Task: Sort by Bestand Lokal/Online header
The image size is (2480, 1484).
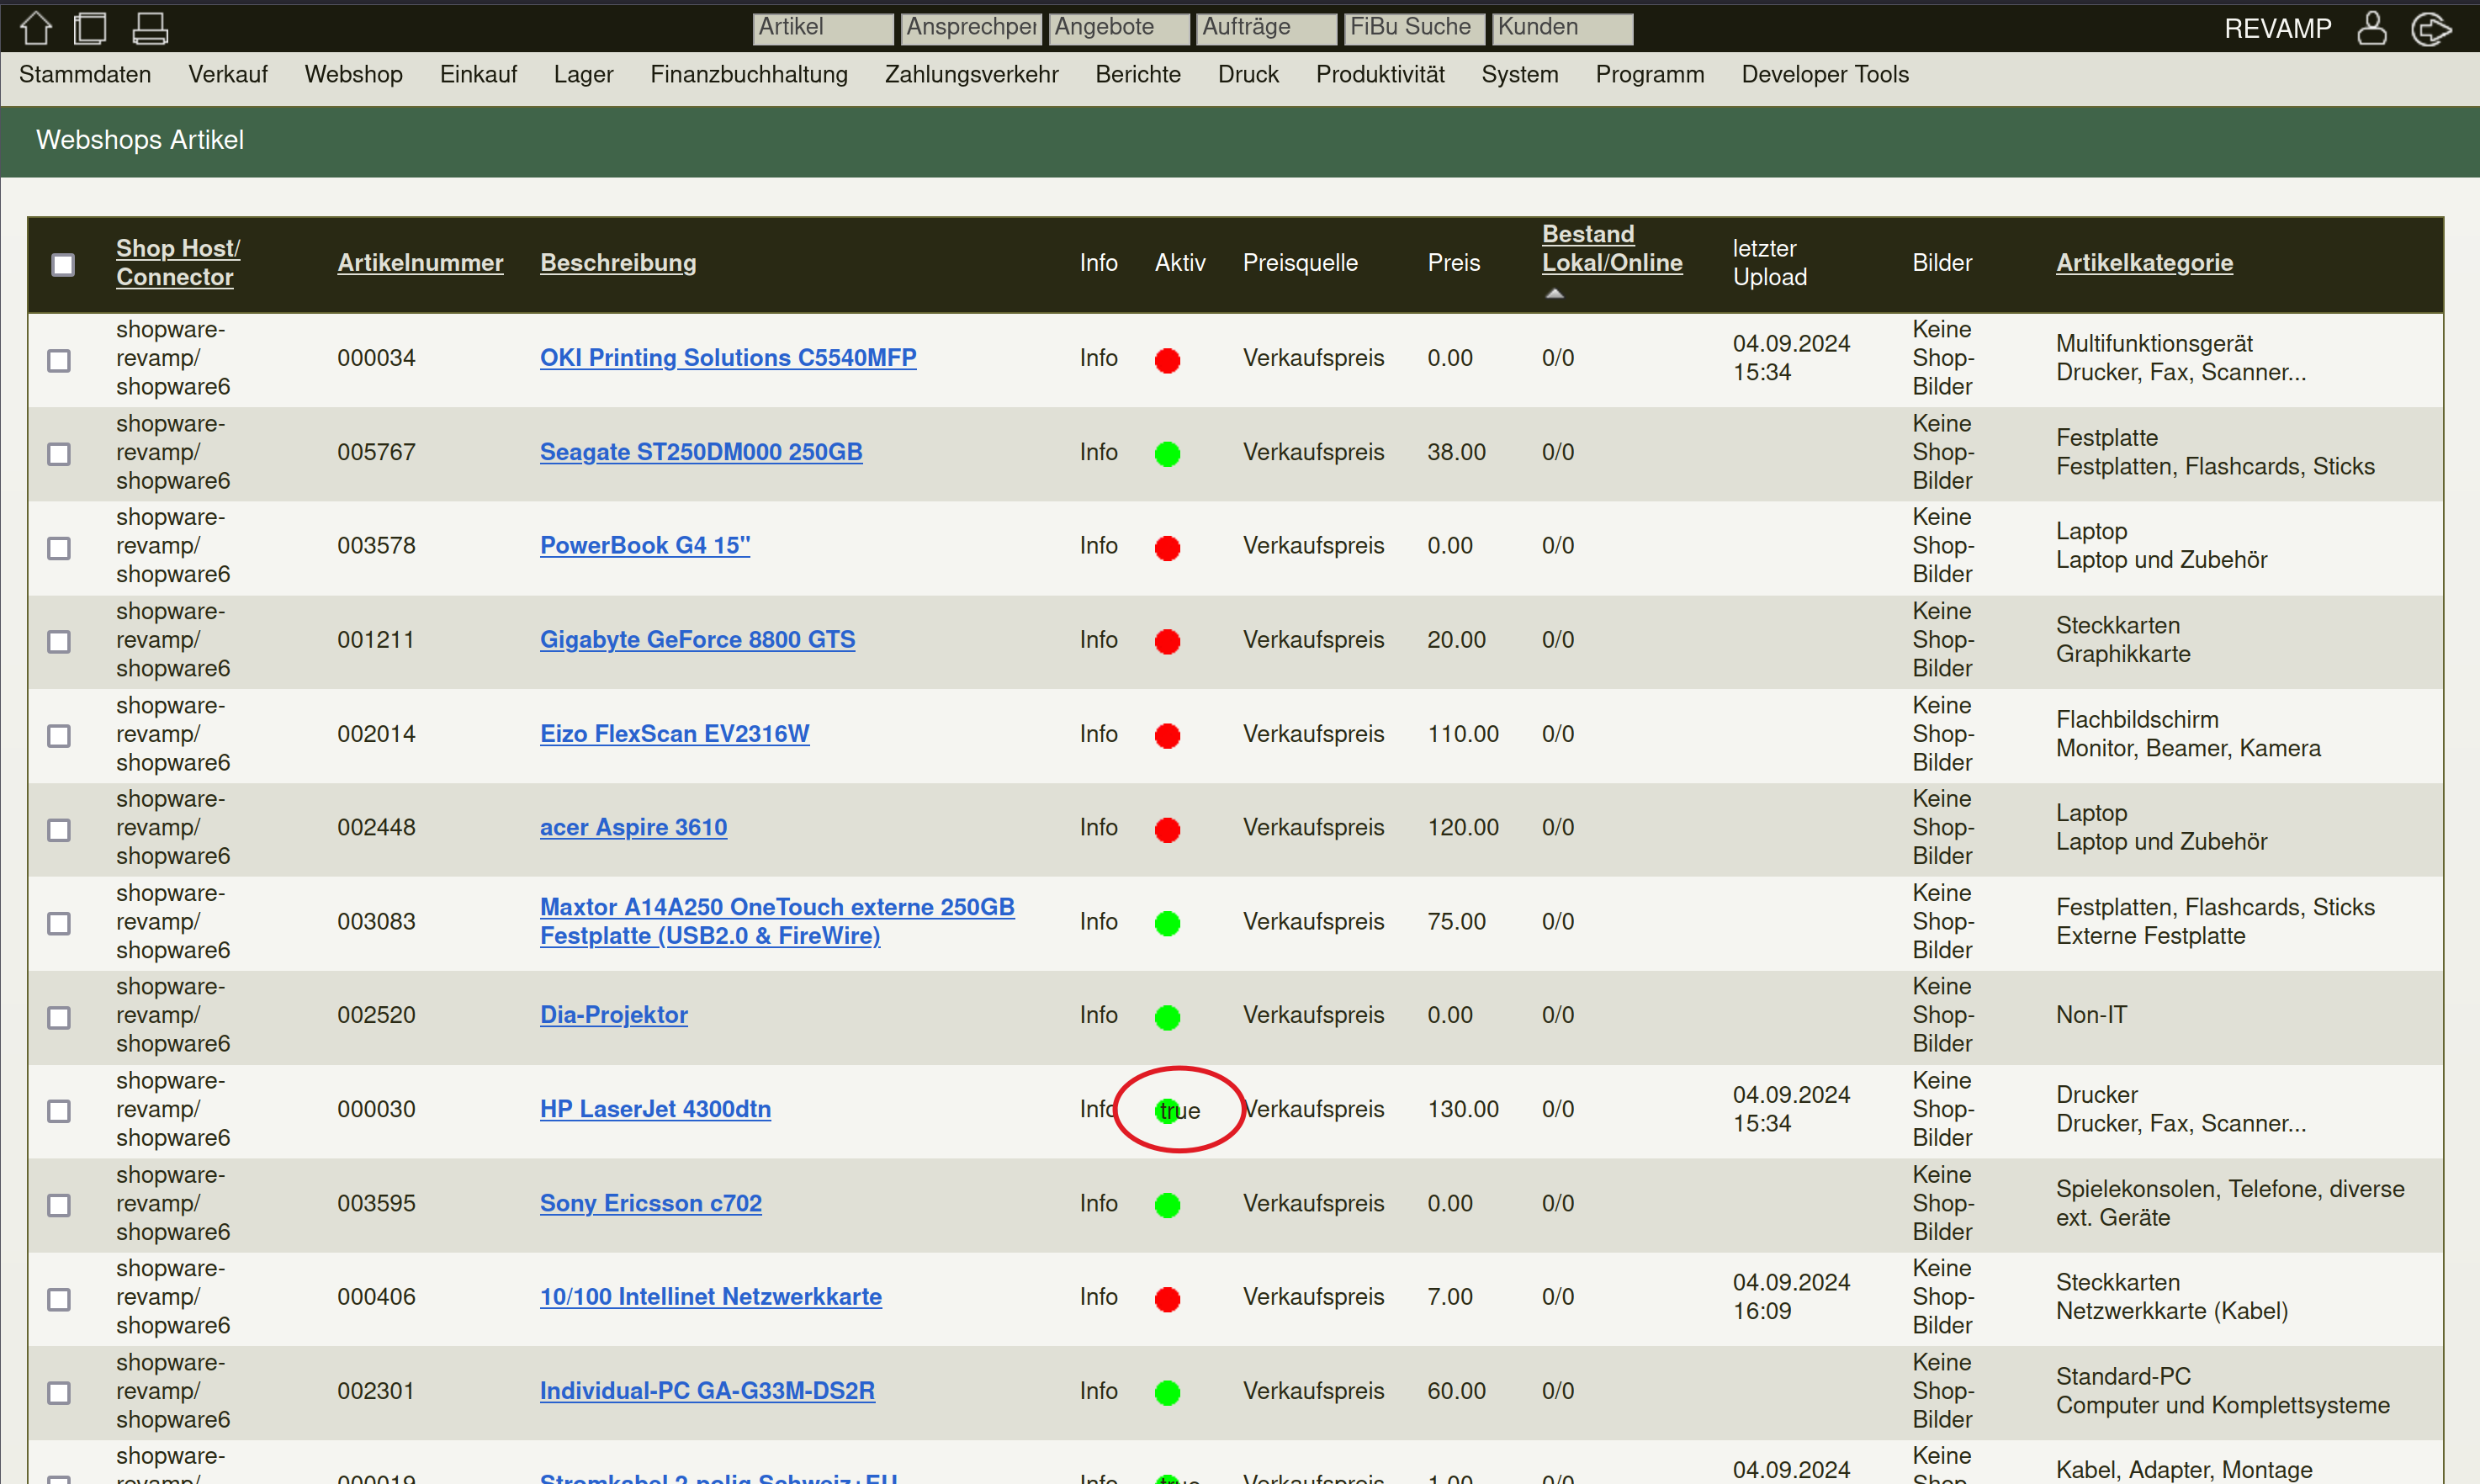Action: 1612,249
